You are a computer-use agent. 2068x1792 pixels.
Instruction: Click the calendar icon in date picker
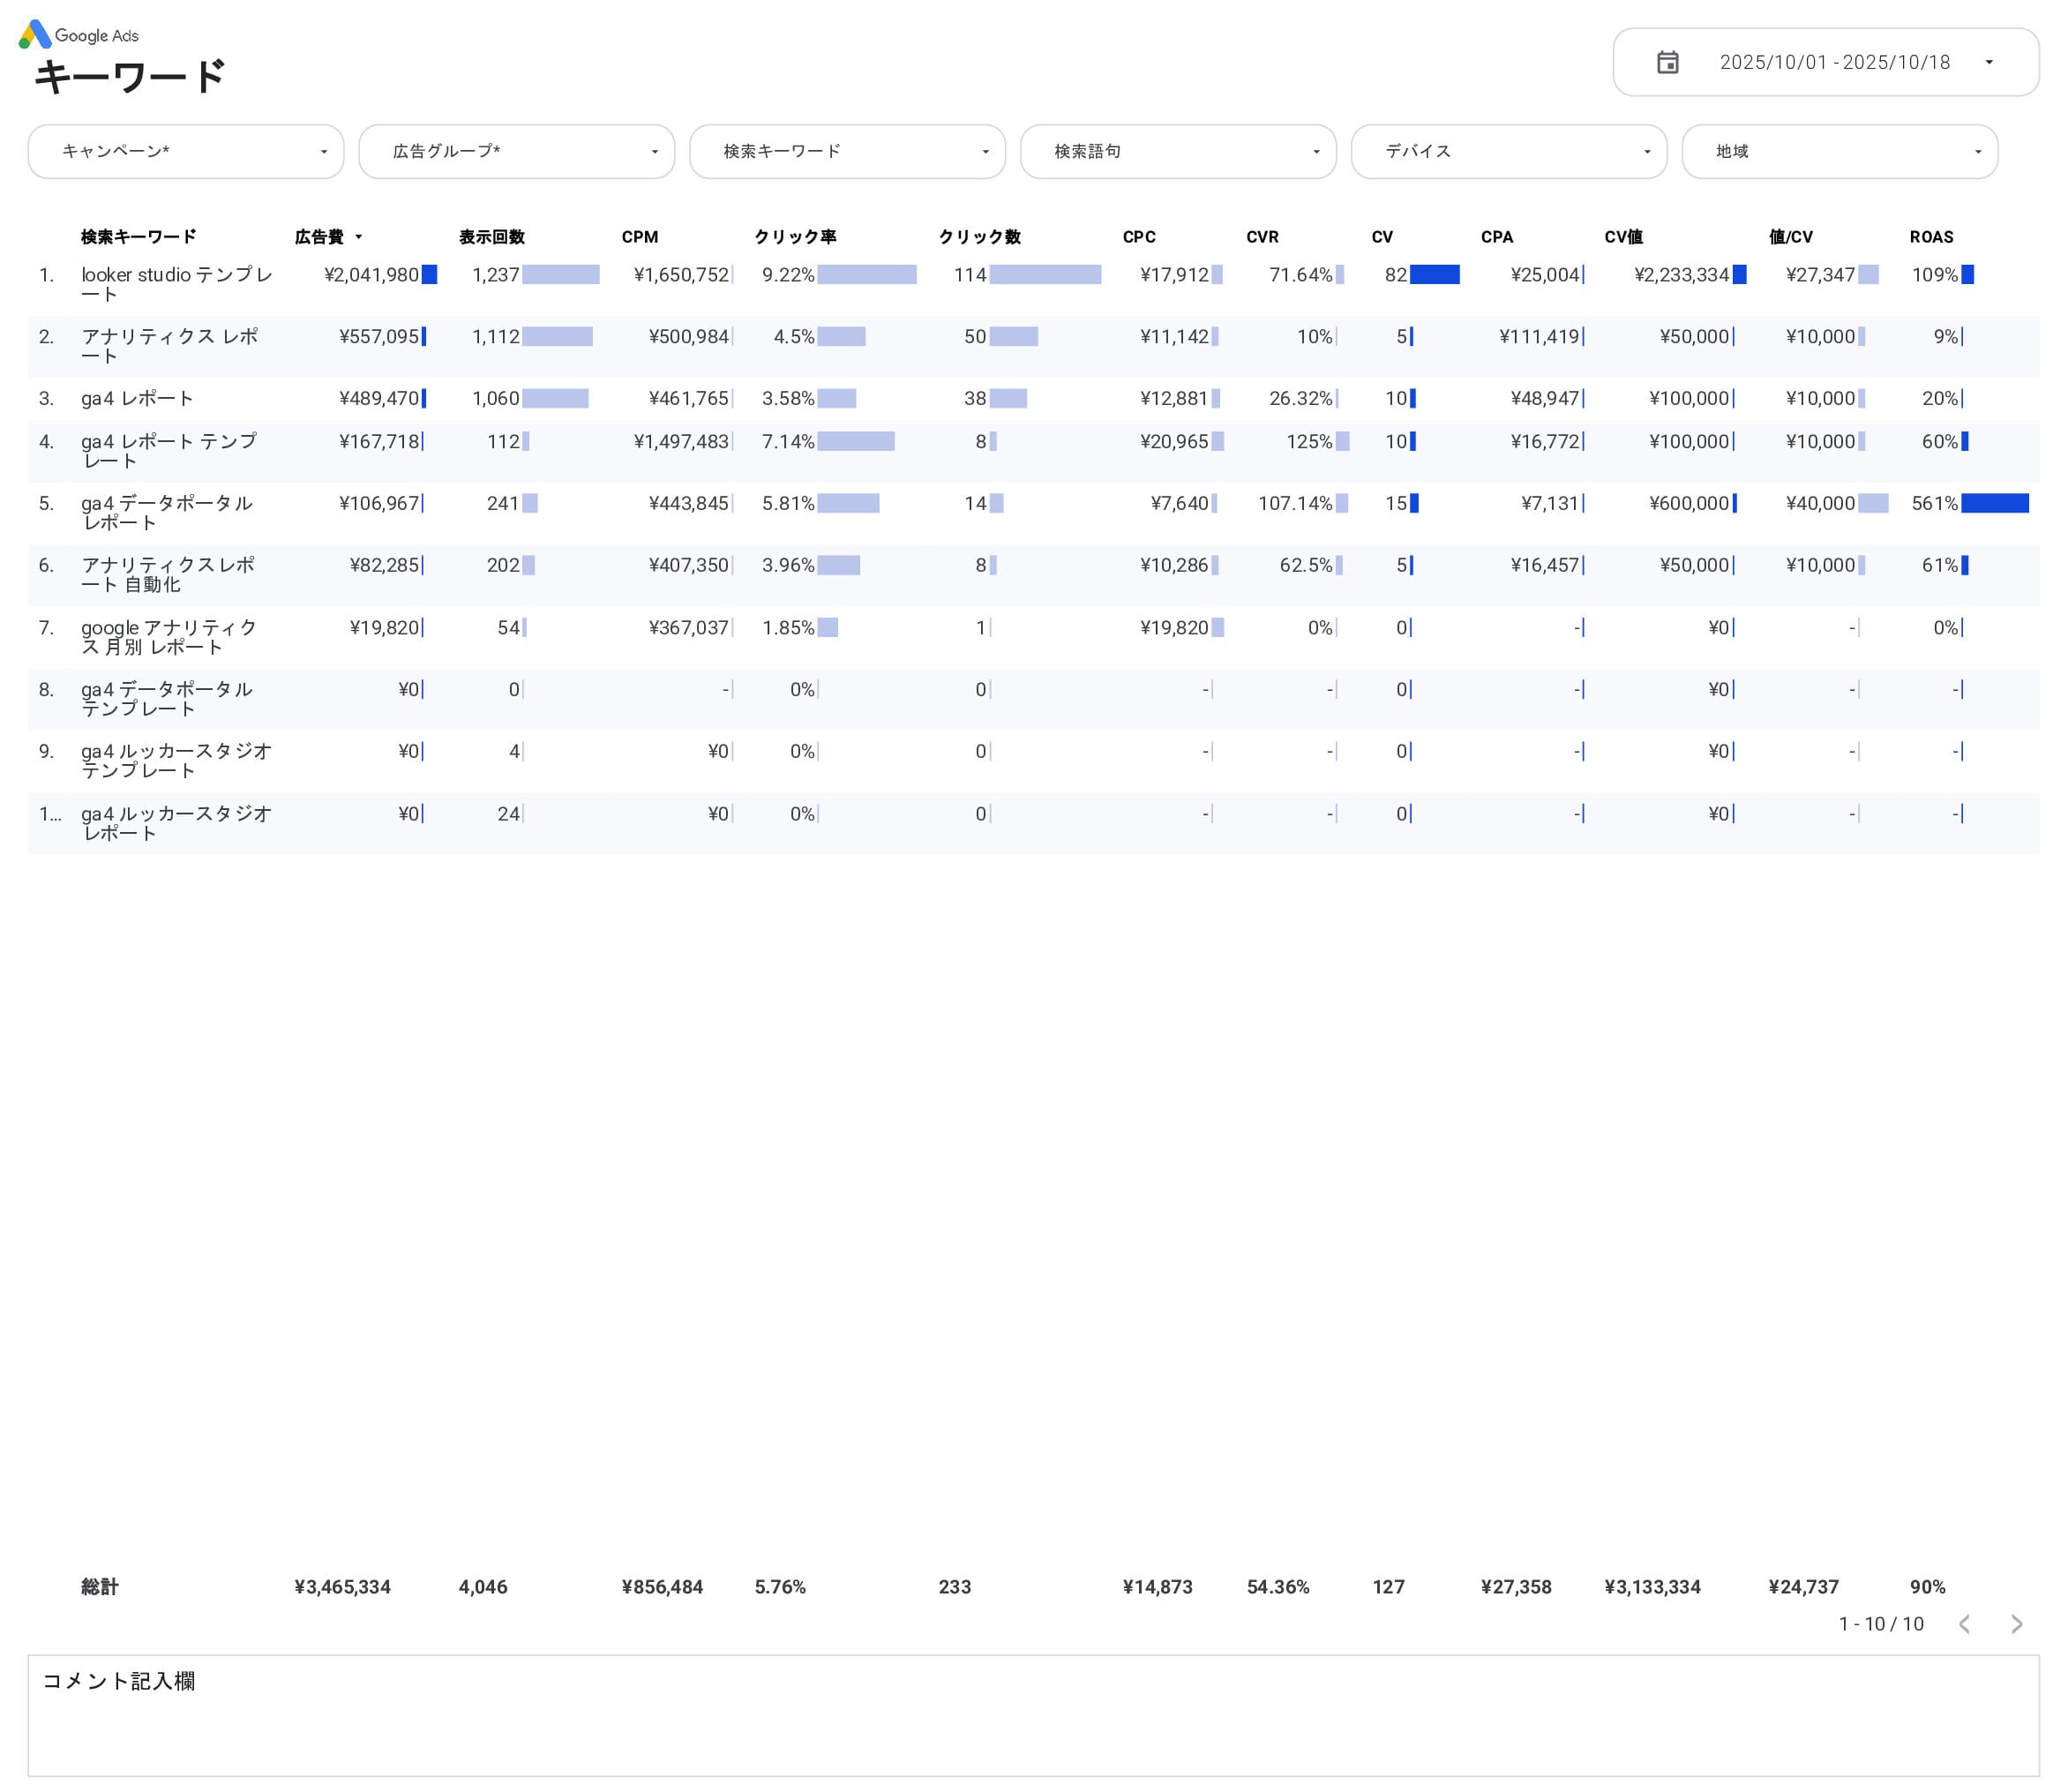tap(1667, 62)
